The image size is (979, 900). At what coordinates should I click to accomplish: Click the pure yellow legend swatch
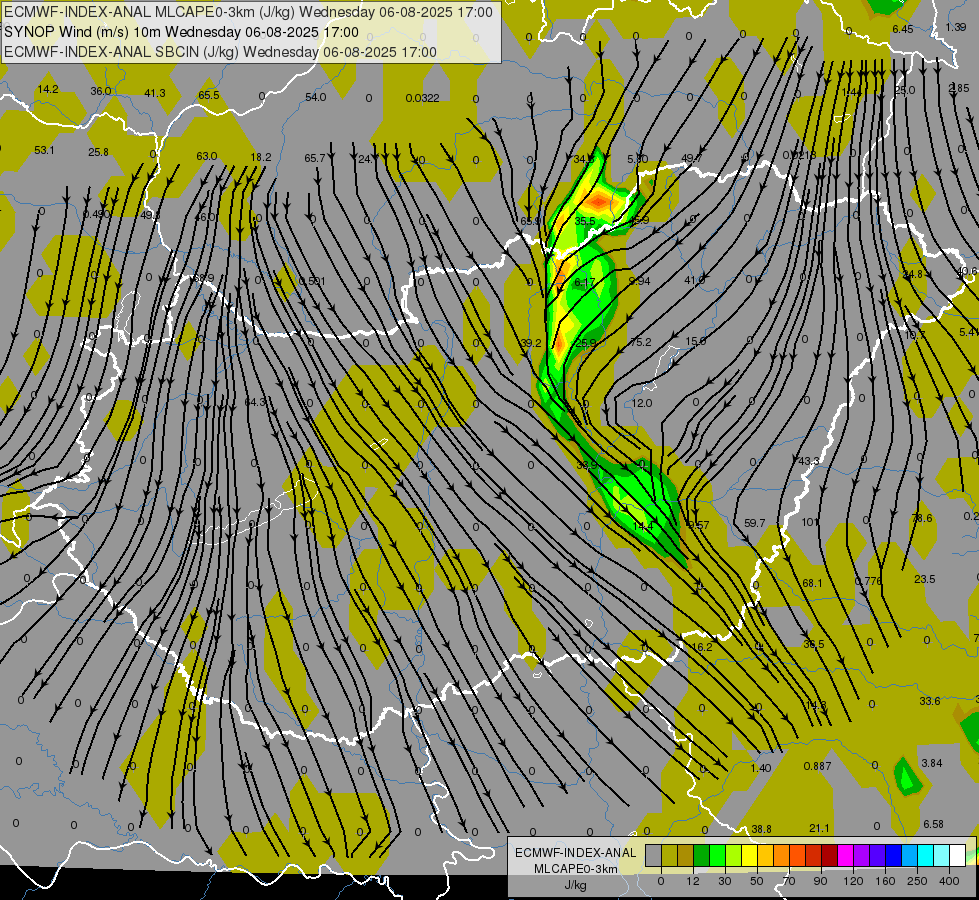(750, 855)
